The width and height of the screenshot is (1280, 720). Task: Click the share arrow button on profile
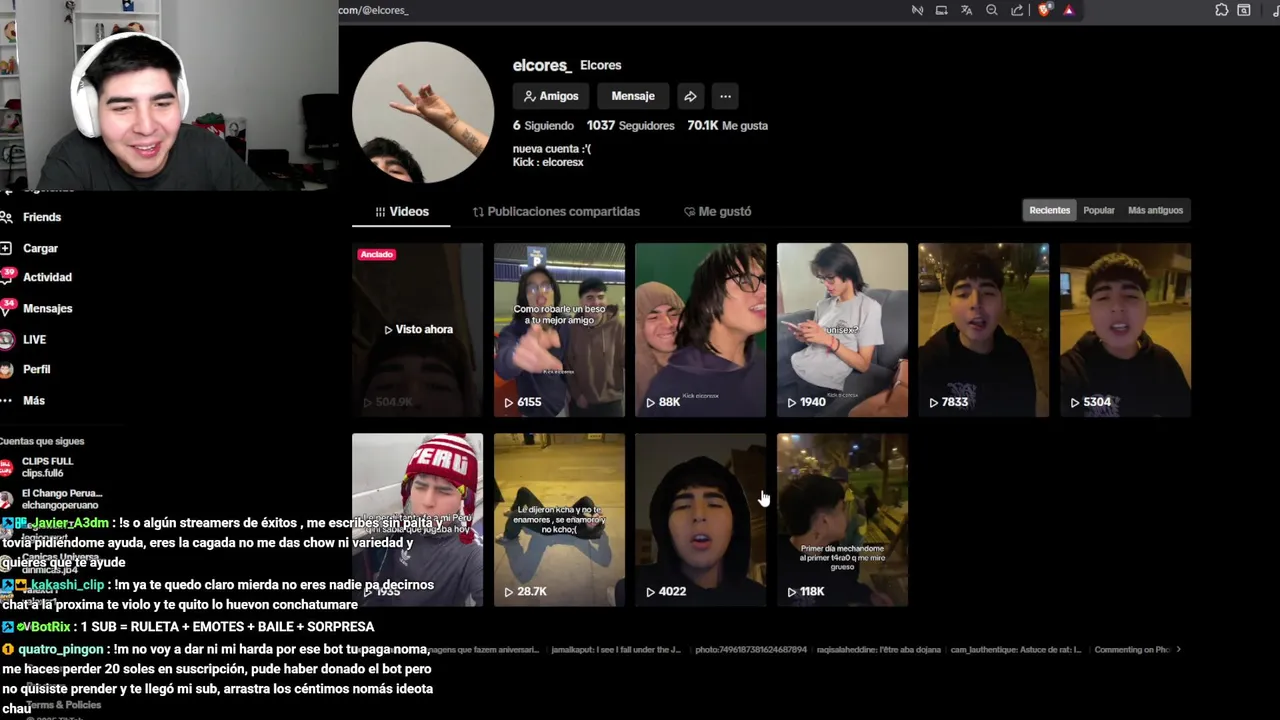pos(690,96)
